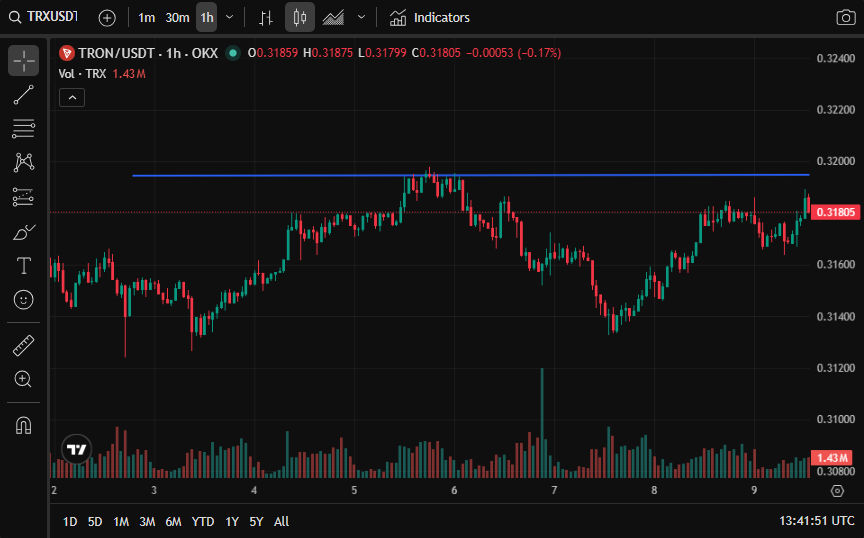864x538 pixels.
Task: Click the date label 6 on time axis
Action: (x=454, y=490)
